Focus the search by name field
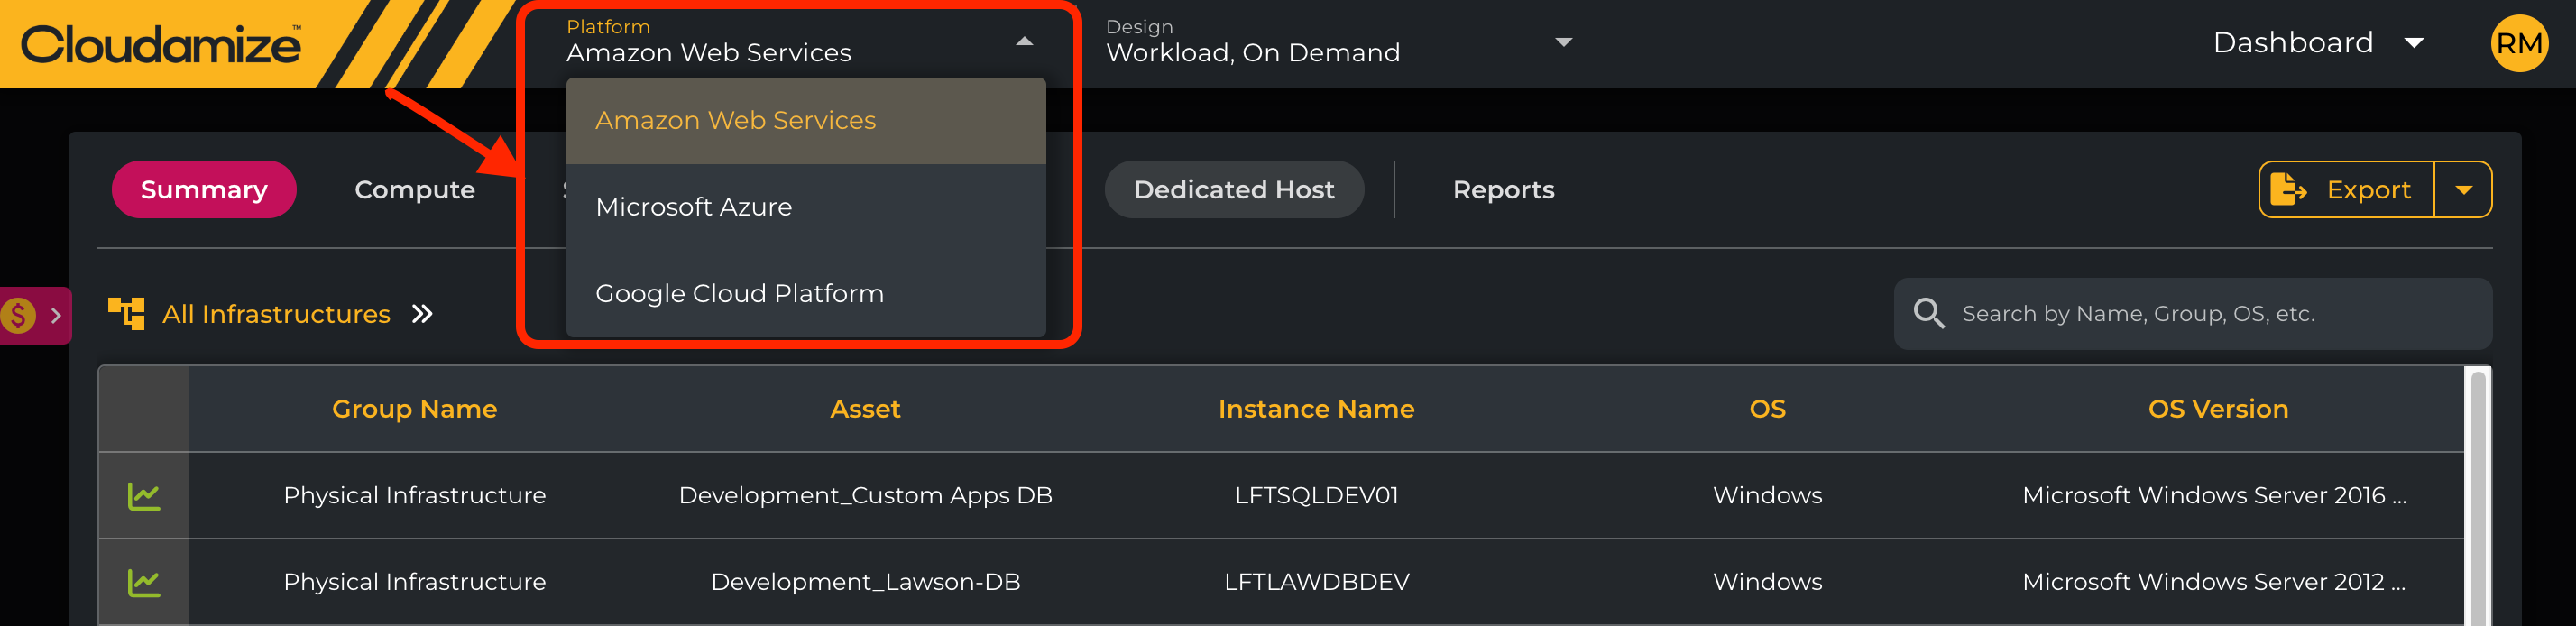2576x626 pixels. 2193,314
